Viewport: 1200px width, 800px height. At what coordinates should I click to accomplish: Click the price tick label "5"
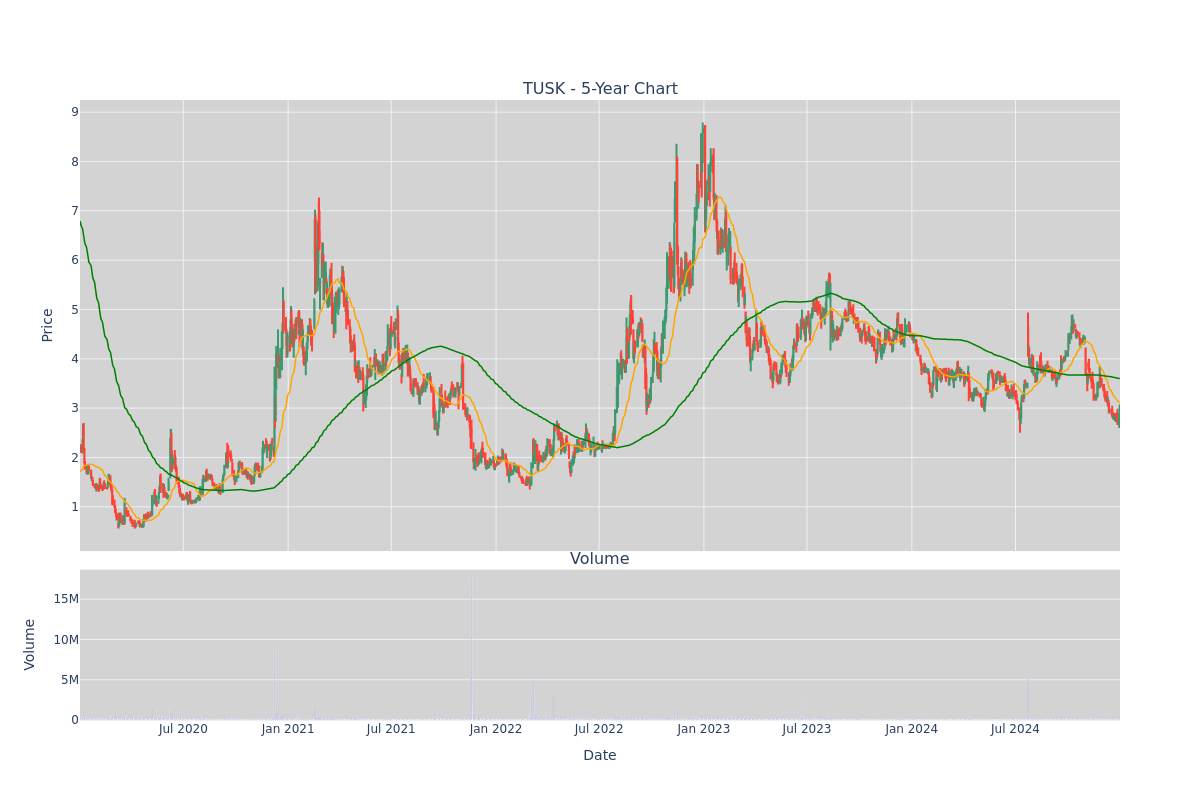pos(74,309)
